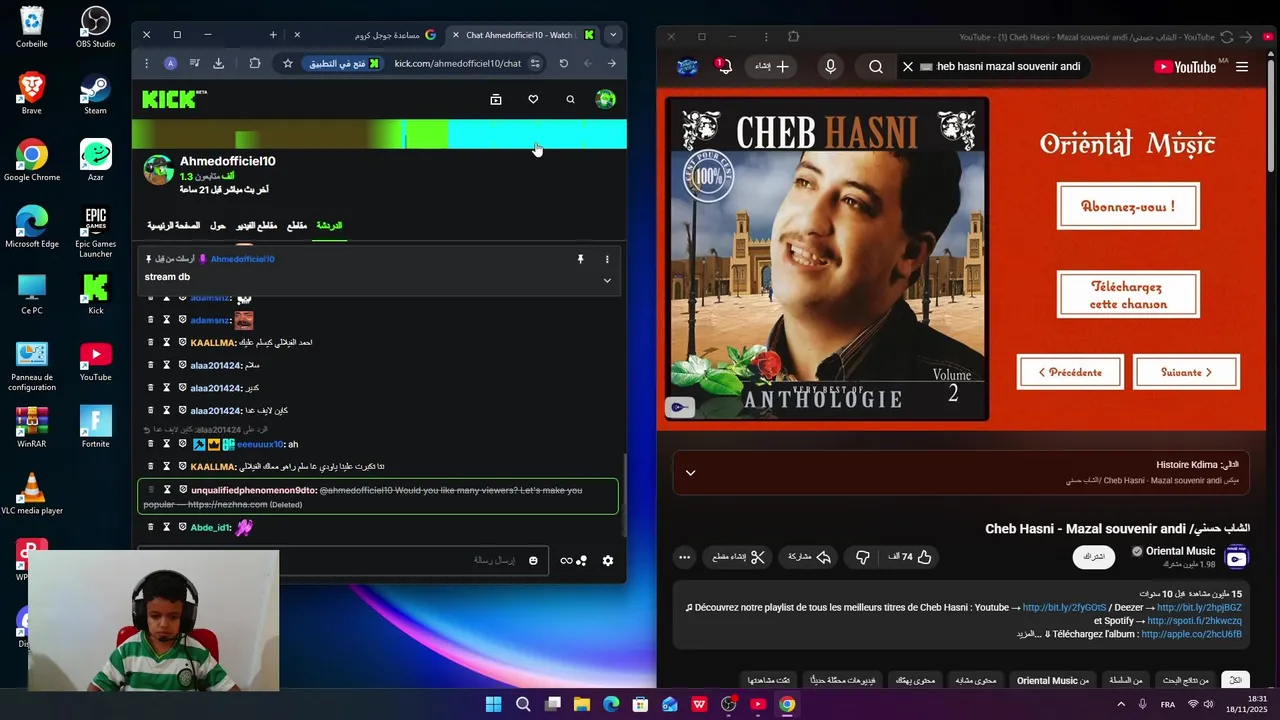Click the hourglass on eeeuuux10 message
1280x720 pixels.
(x=167, y=444)
